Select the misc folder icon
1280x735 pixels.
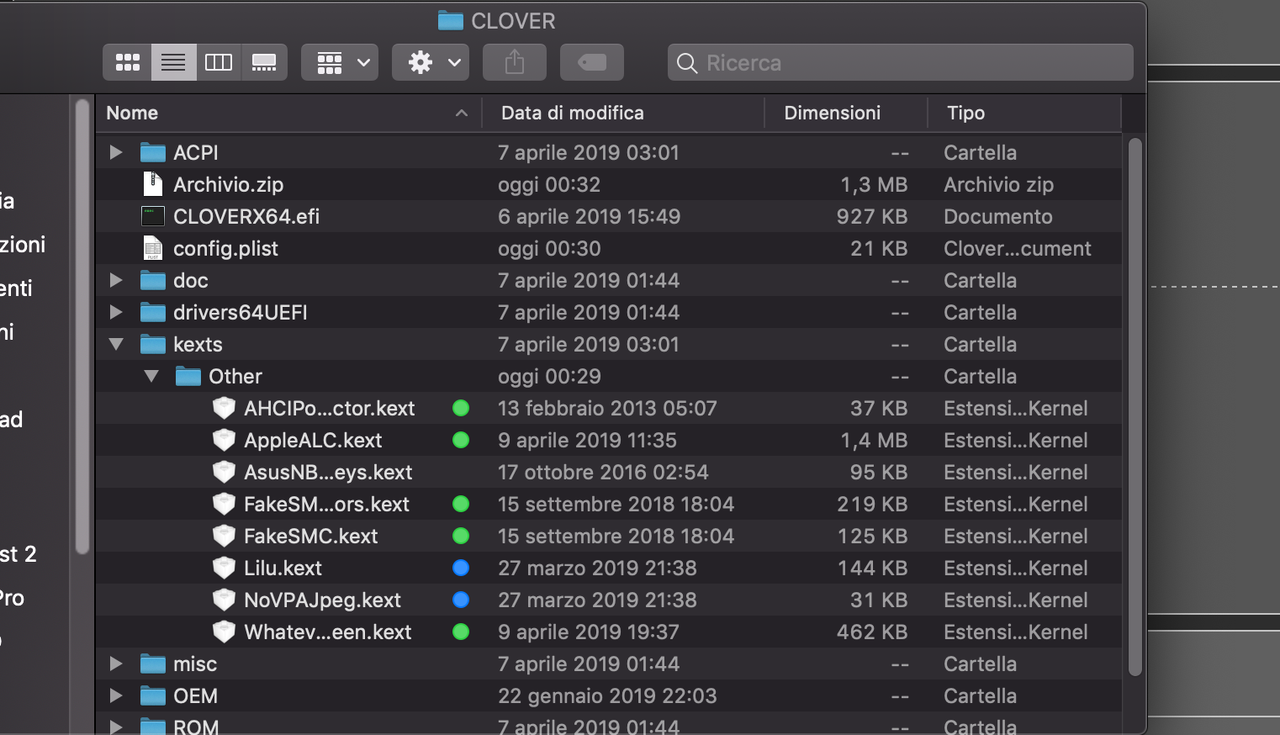pos(152,664)
